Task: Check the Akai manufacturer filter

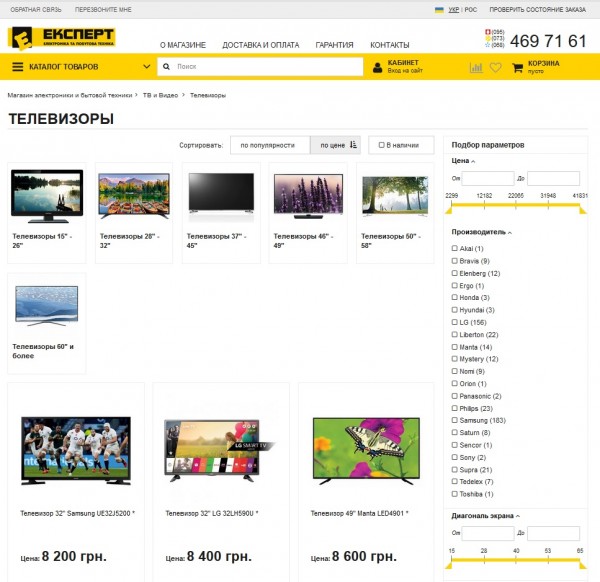Action: [x=455, y=248]
